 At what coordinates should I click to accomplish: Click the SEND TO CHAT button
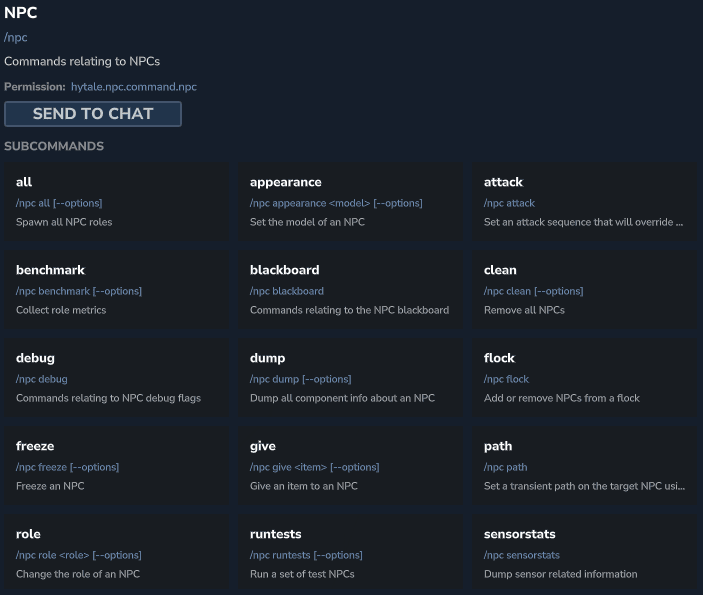tap(93, 114)
